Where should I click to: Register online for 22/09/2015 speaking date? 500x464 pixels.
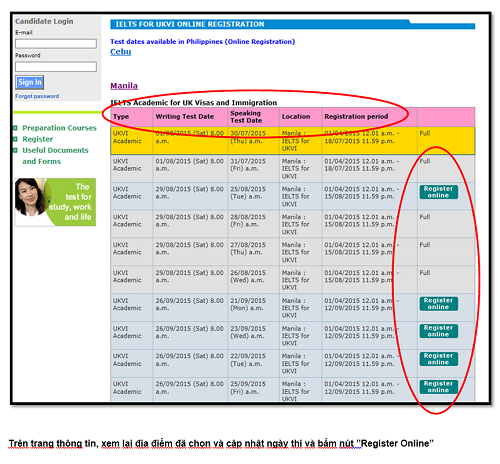(x=439, y=359)
